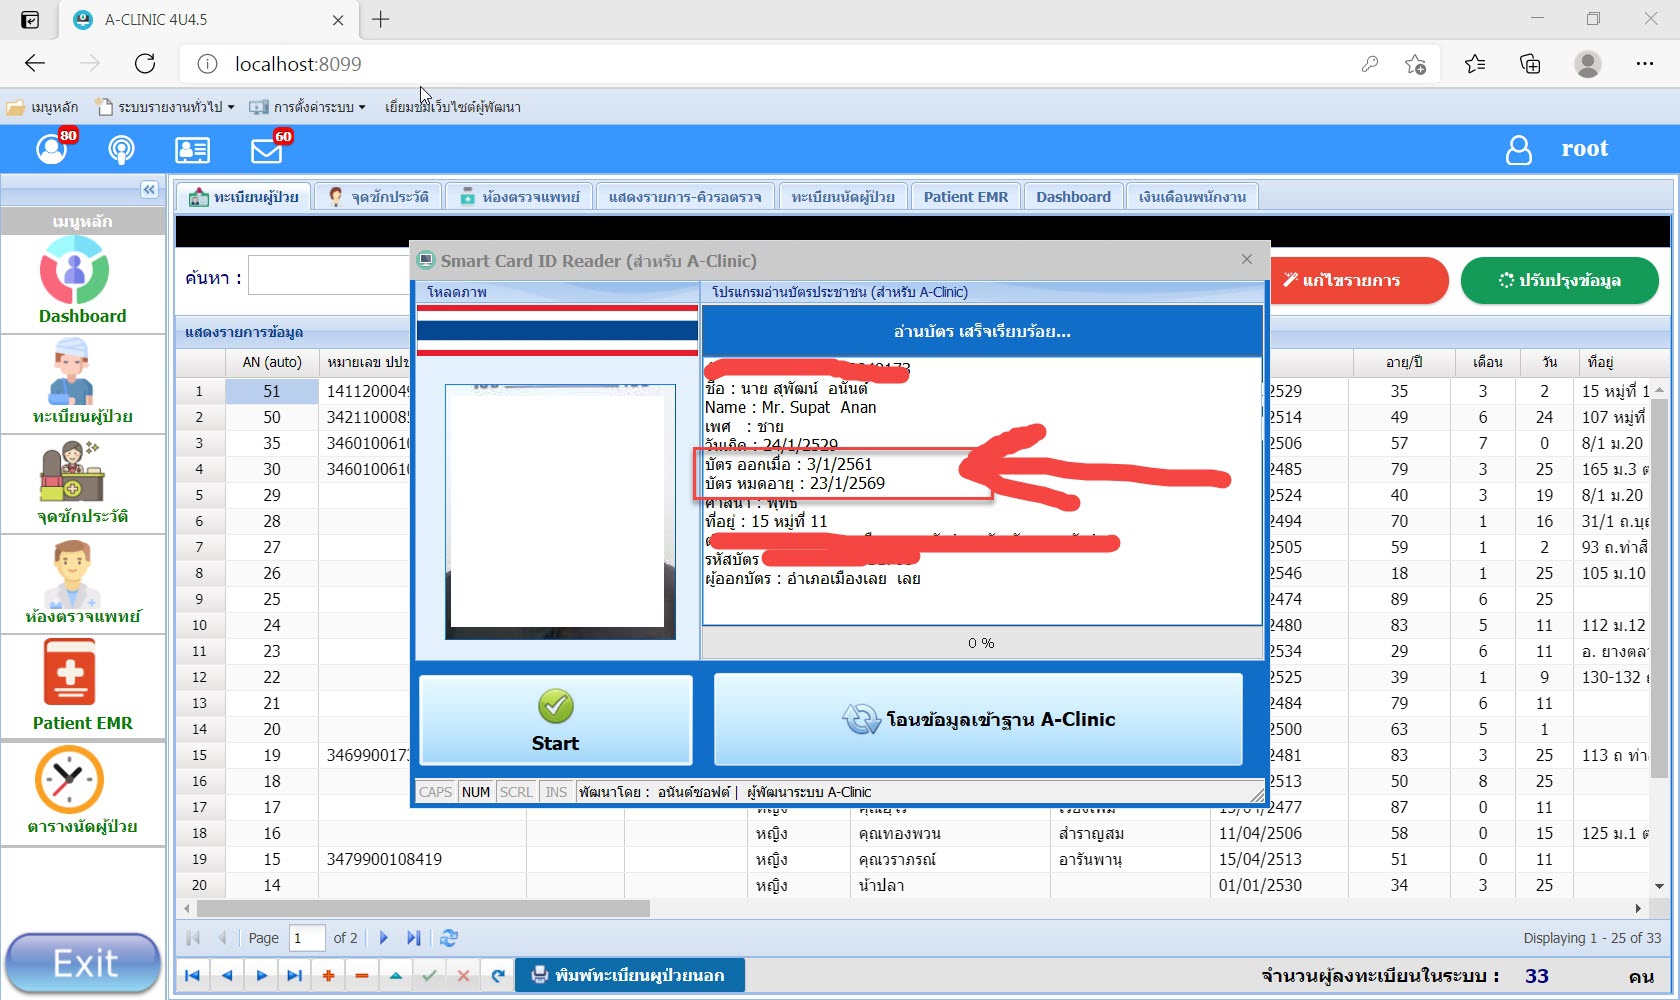Switch to the ทะเบียนนัดผู้ป่วย tab
Image resolution: width=1680 pixels, height=1000 pixels.
coord(843,197)
